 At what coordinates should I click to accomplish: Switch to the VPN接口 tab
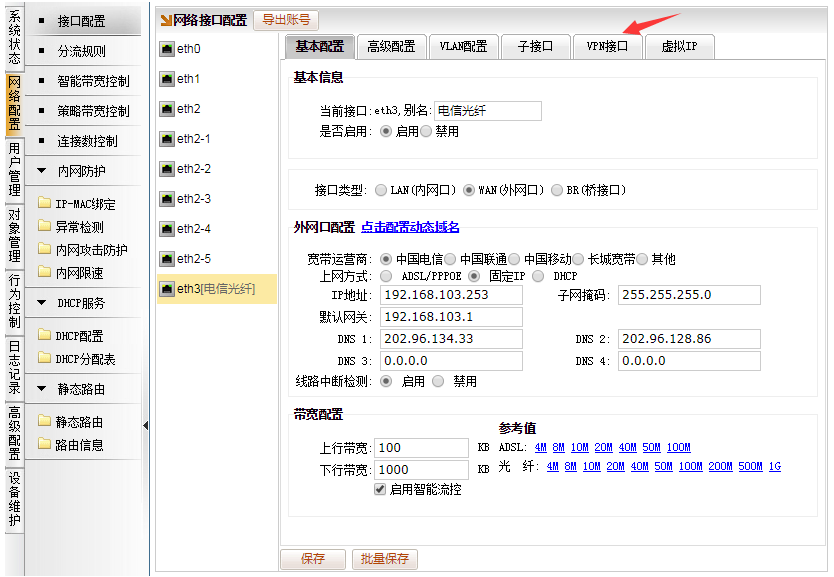coord(607,46)
